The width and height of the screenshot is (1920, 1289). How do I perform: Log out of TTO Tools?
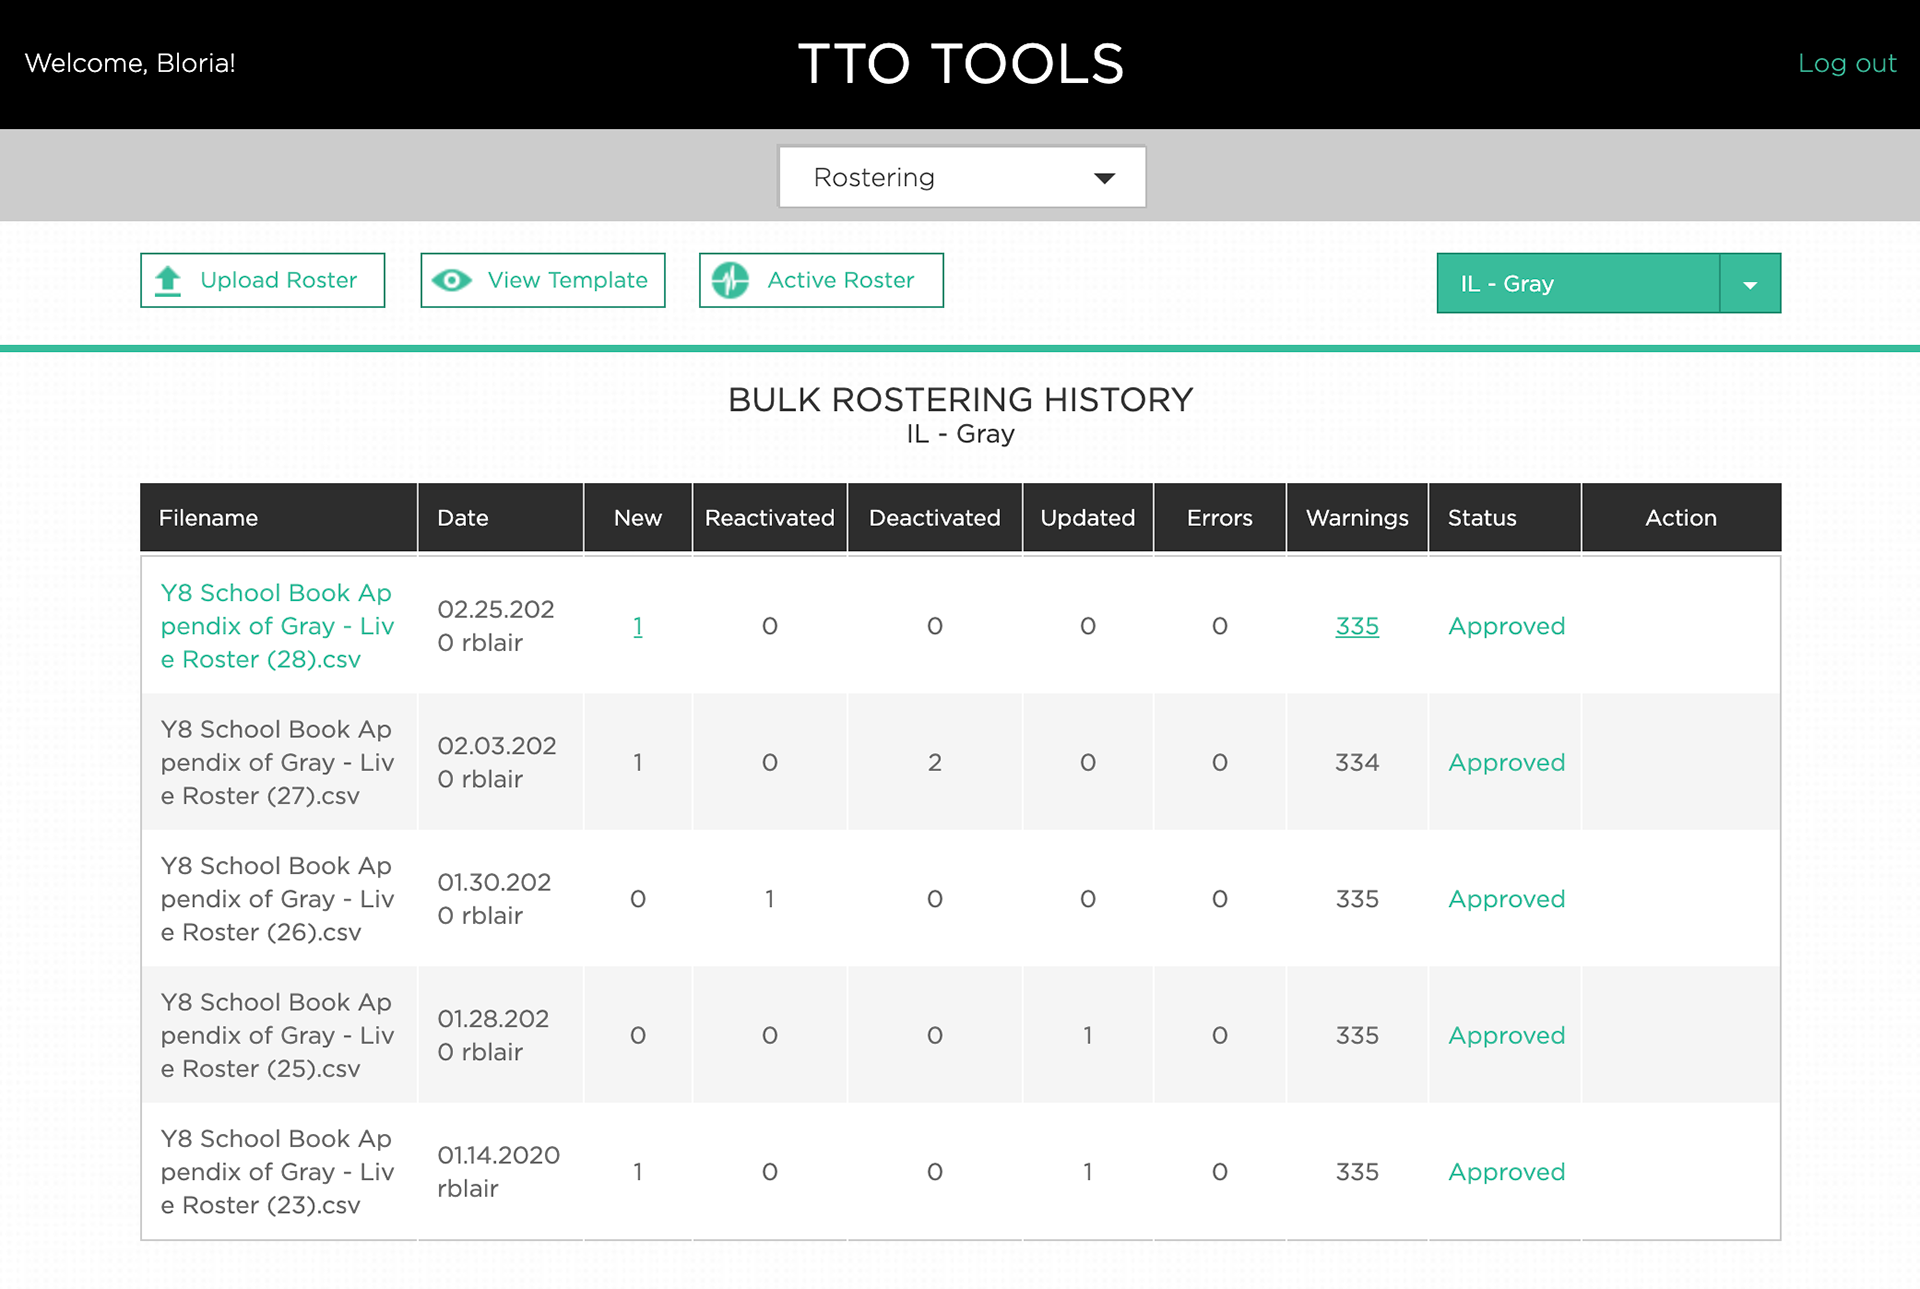coord(1847,63)
